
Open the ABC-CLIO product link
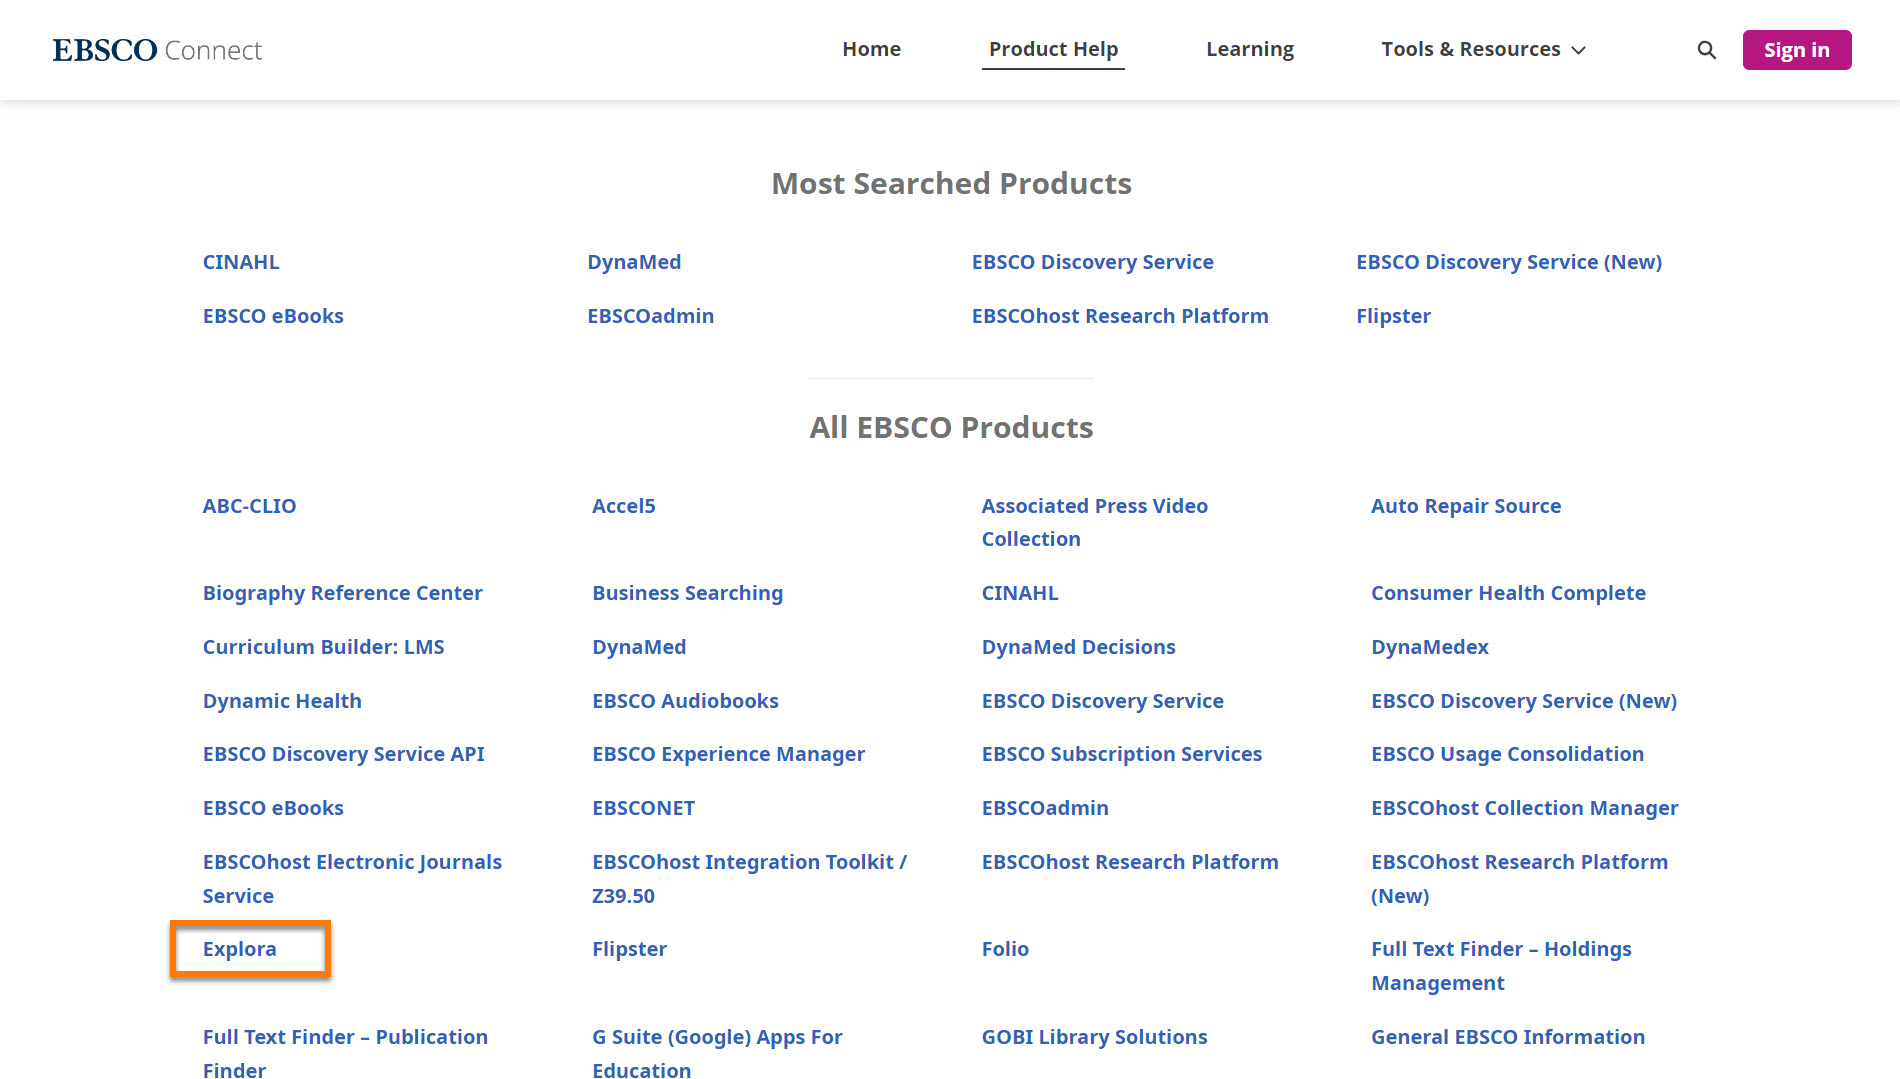click(249, 506)
